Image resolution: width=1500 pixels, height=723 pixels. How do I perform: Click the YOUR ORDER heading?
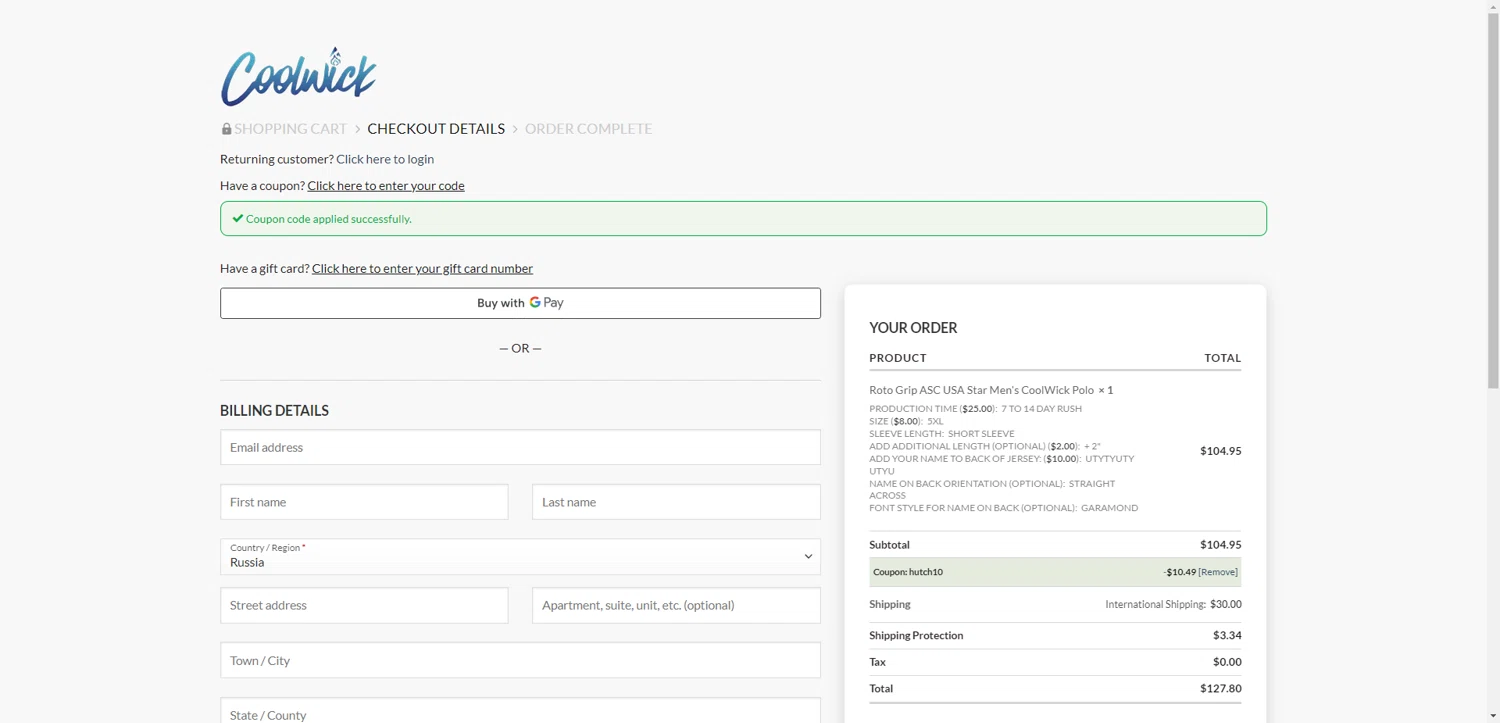point(913,328)
